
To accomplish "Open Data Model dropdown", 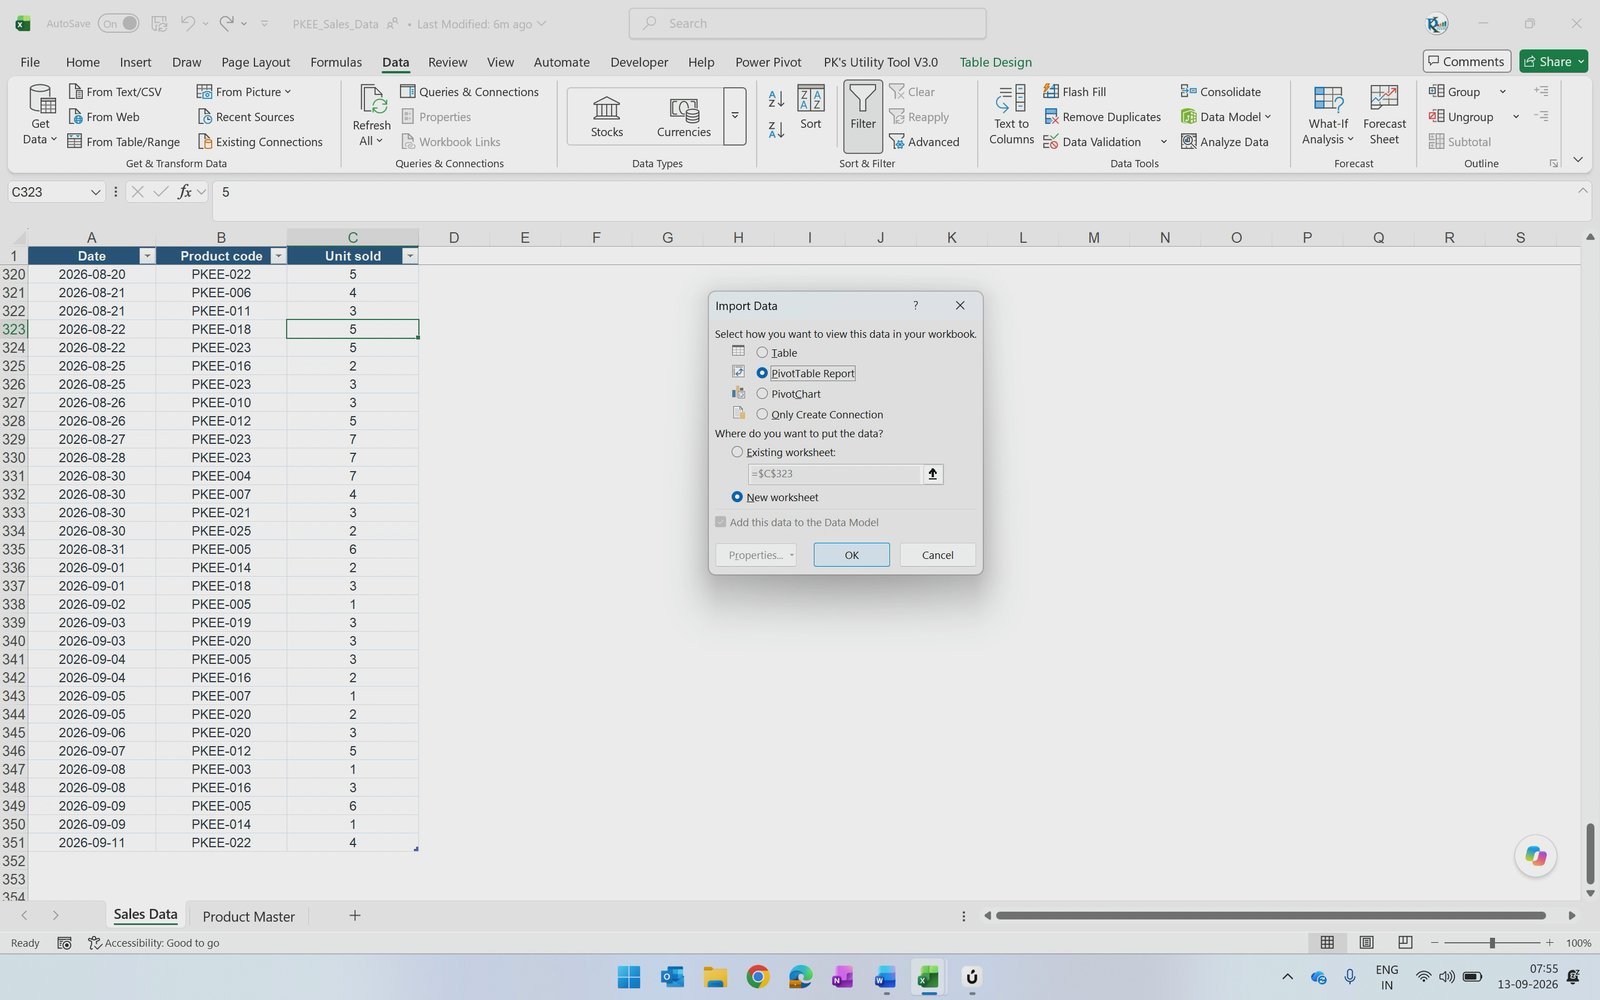I will pos(1226,116).
